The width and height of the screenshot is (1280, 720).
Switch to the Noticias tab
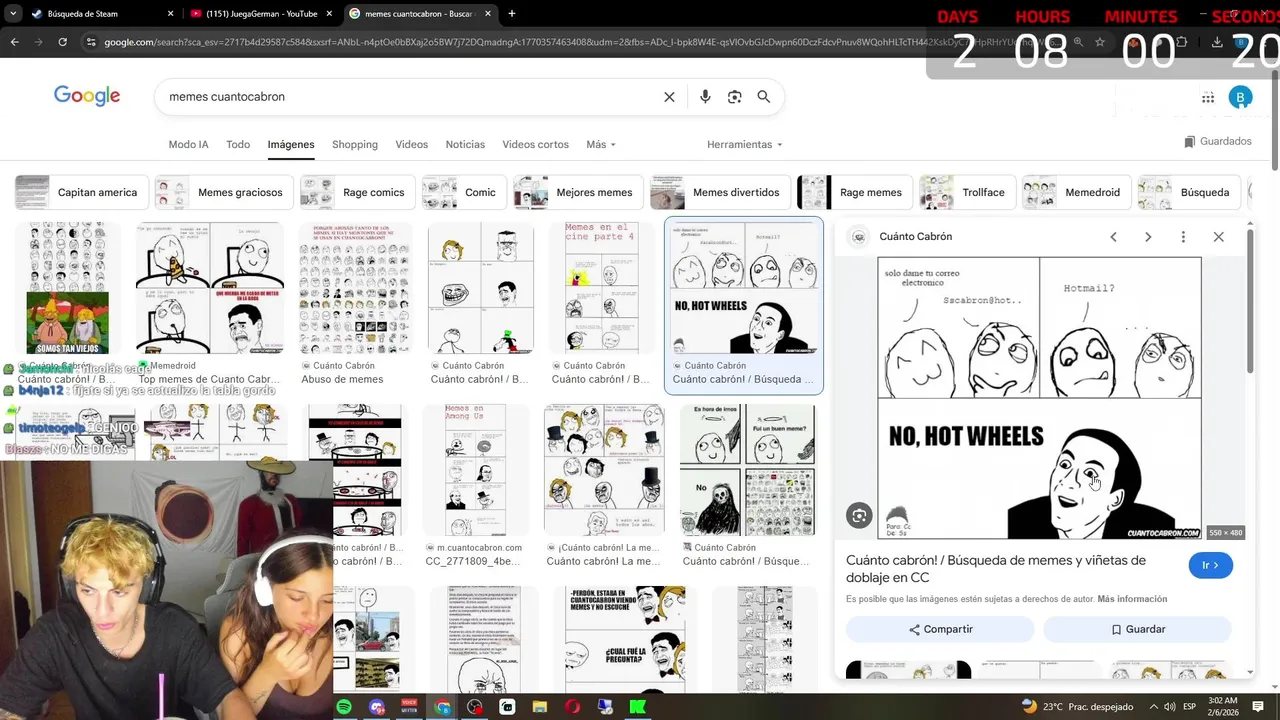[465, 145]
